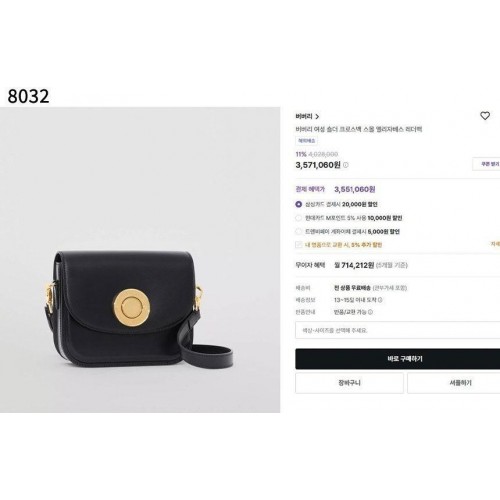Click the 버버리 brand name link

(304, 116)
